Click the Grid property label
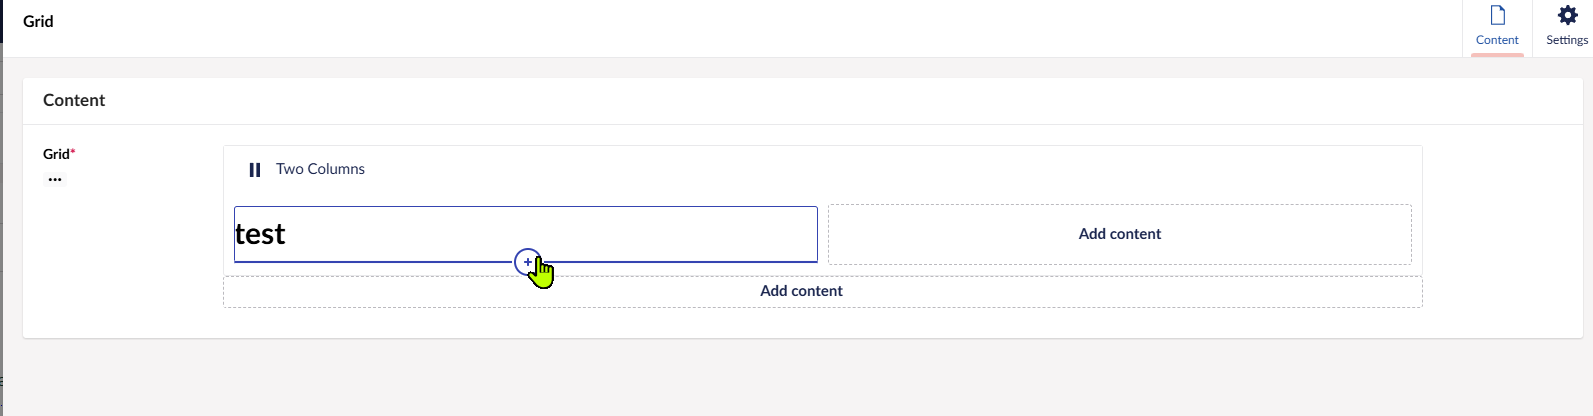The image size is (1593, 416). [x=56, y=154]
